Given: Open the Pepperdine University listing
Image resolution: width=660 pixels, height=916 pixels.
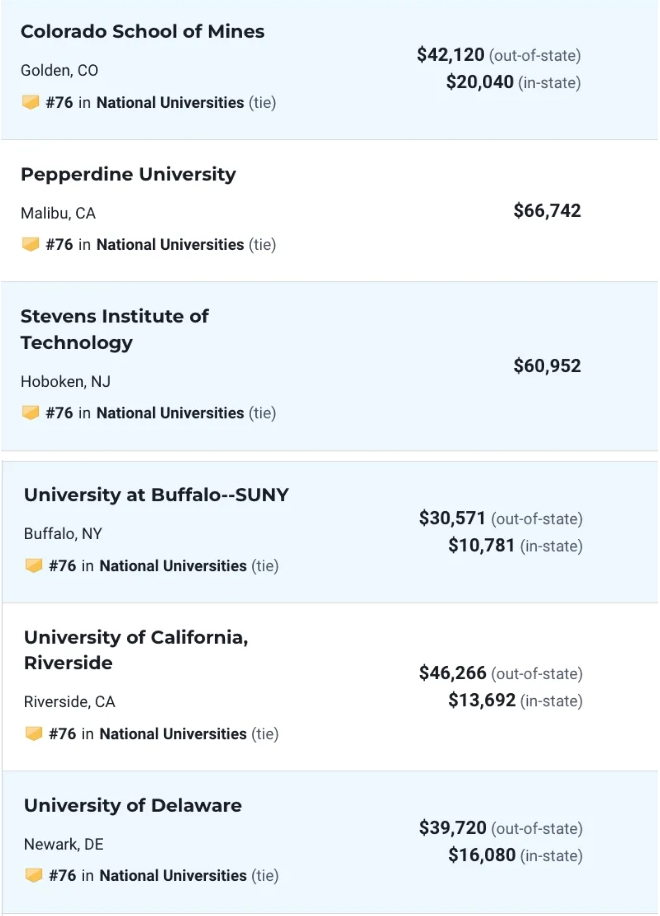Looking at the screenshot, I should coord(128,174).
